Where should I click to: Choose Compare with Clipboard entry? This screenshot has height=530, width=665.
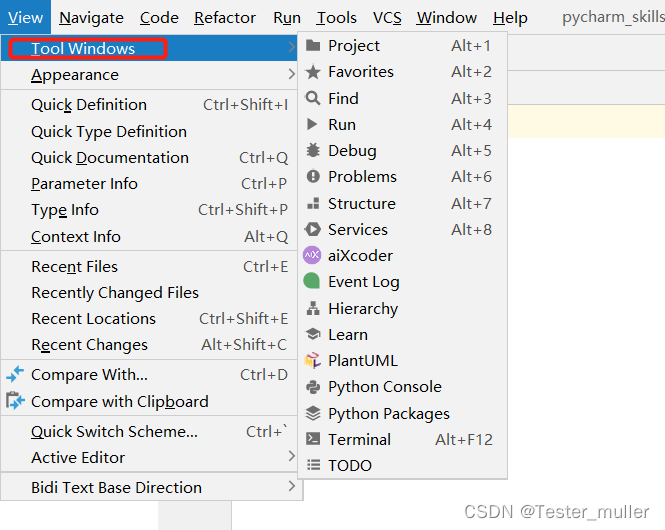(149, 402)
